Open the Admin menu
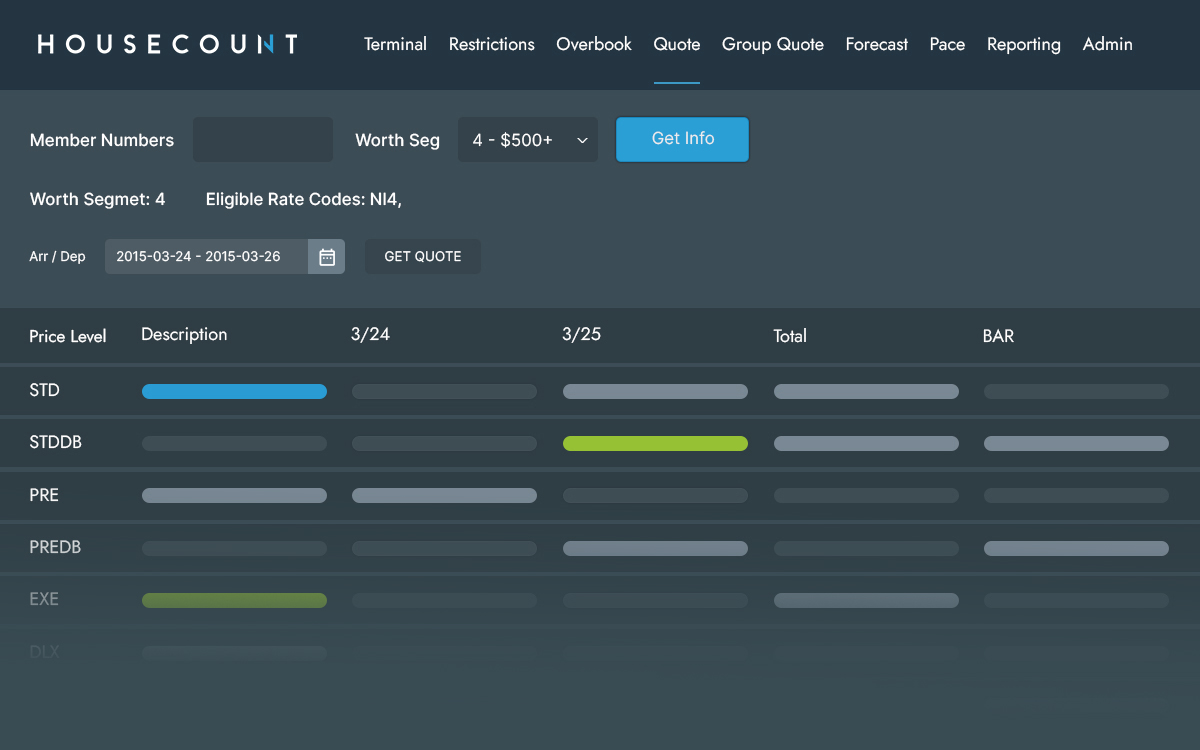1200x750 pixels. (x=1107, y=44)
